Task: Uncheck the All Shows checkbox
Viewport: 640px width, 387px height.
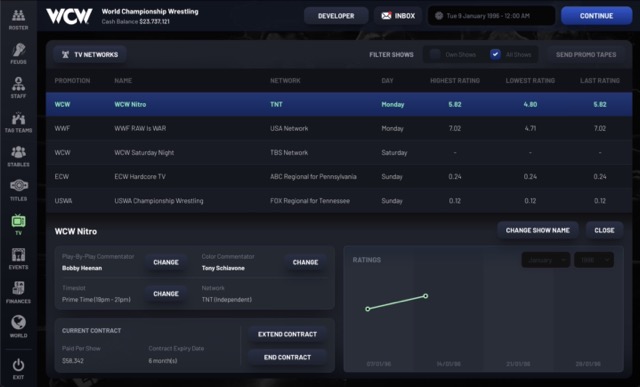Action: 495,54
